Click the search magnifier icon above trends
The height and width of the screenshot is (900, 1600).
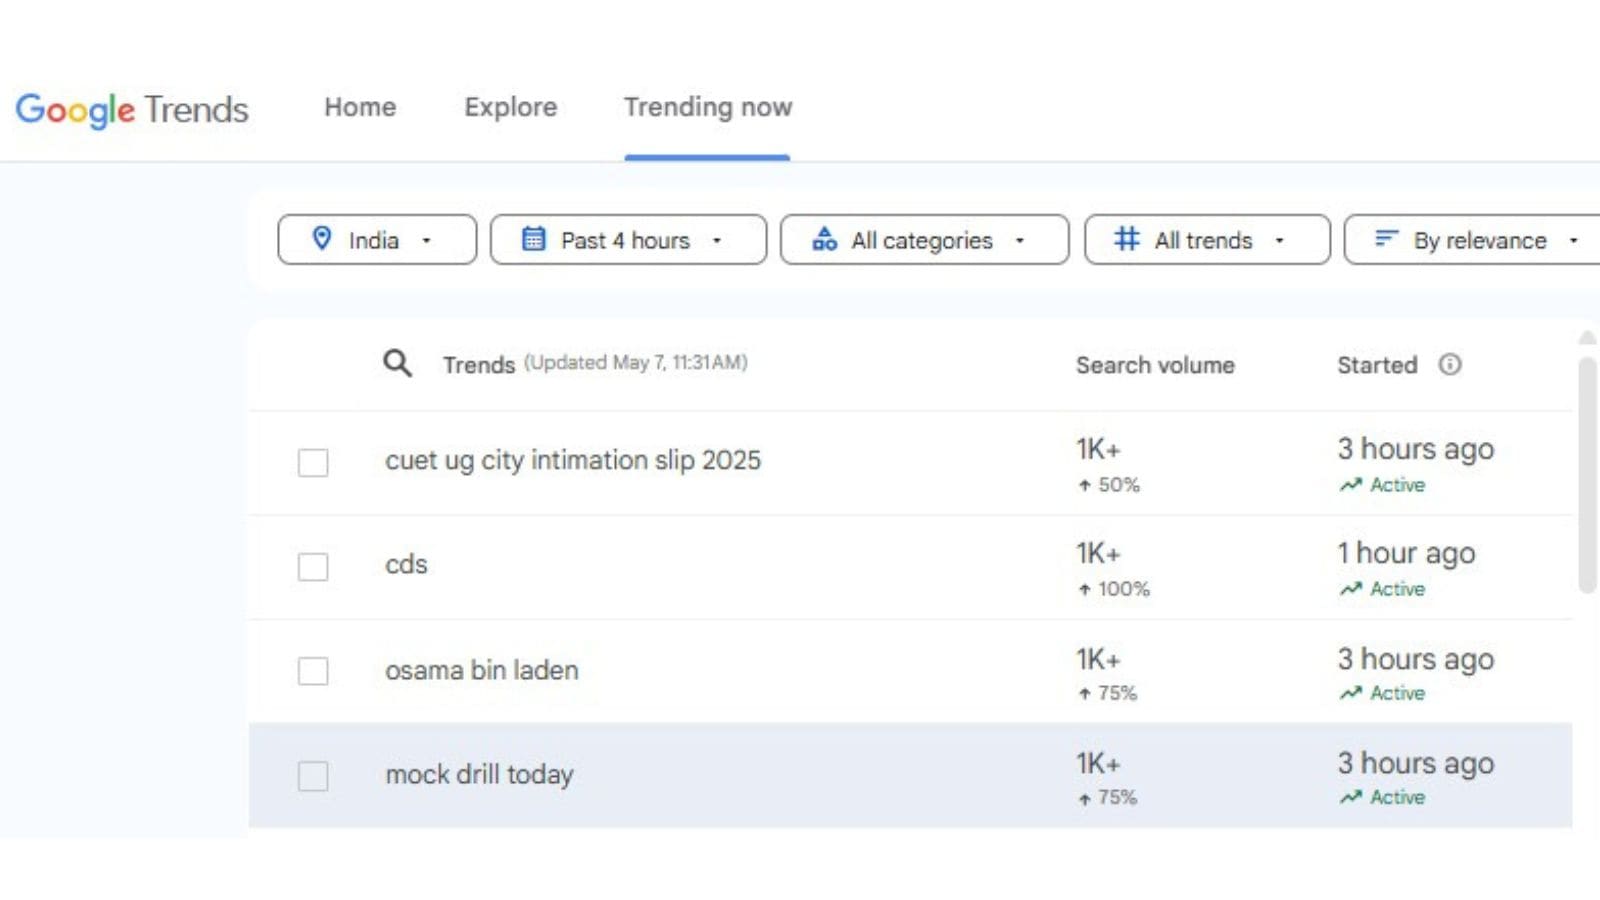click(397, 363)
